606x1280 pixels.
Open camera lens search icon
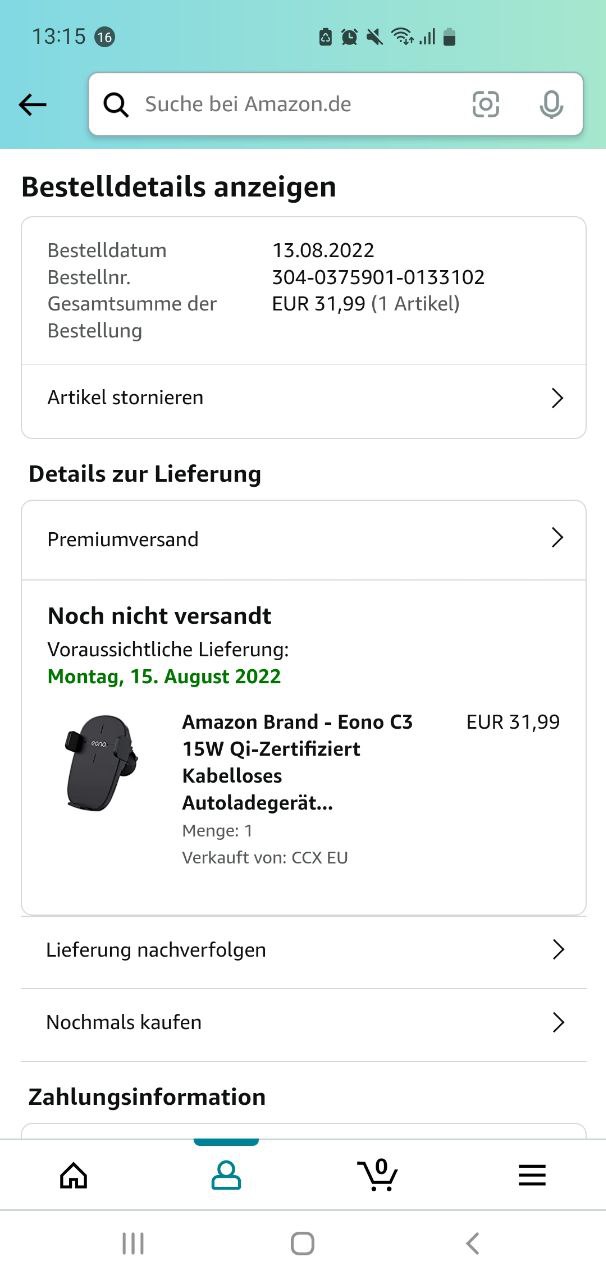click(x=486, y=104)
